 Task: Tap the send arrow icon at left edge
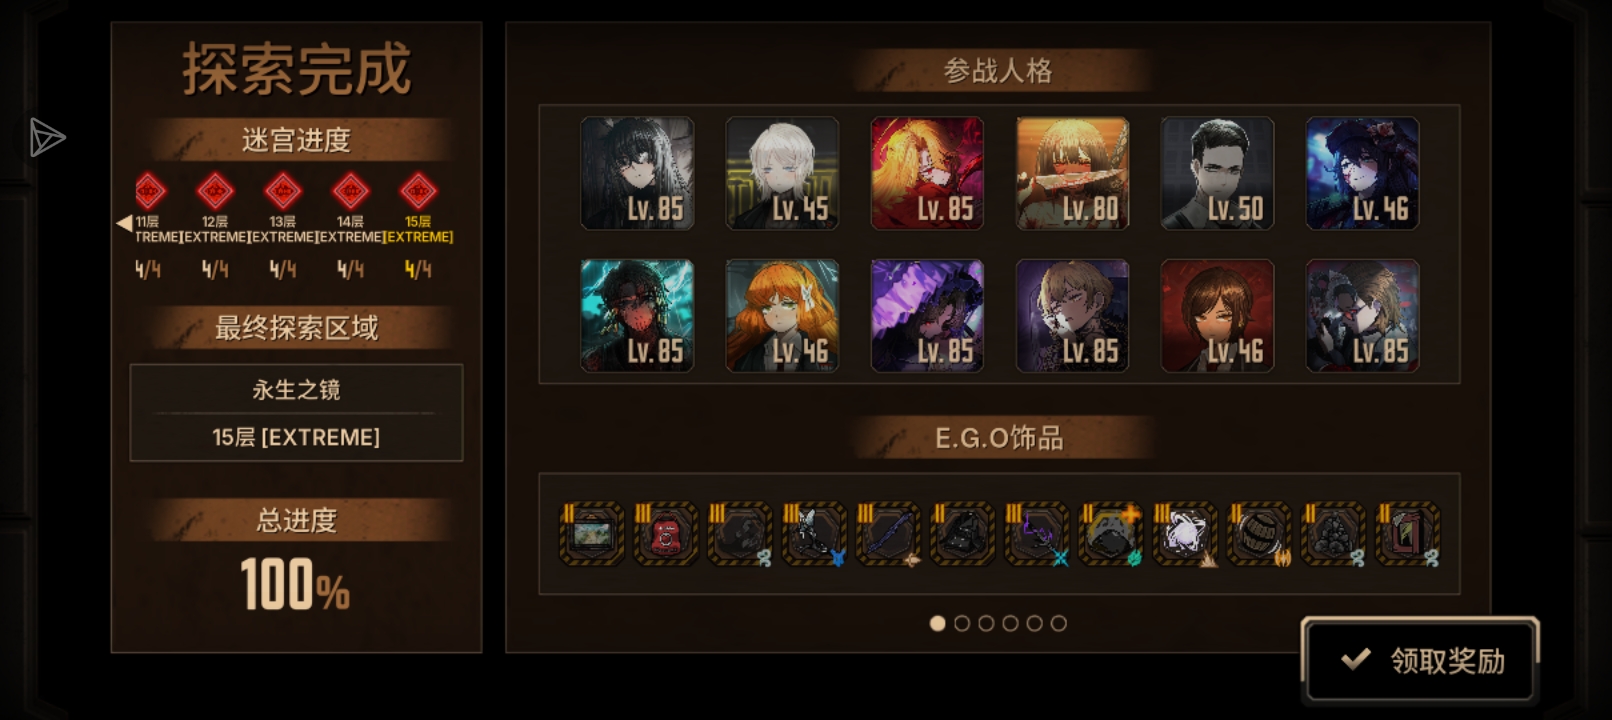coord(46,138)
